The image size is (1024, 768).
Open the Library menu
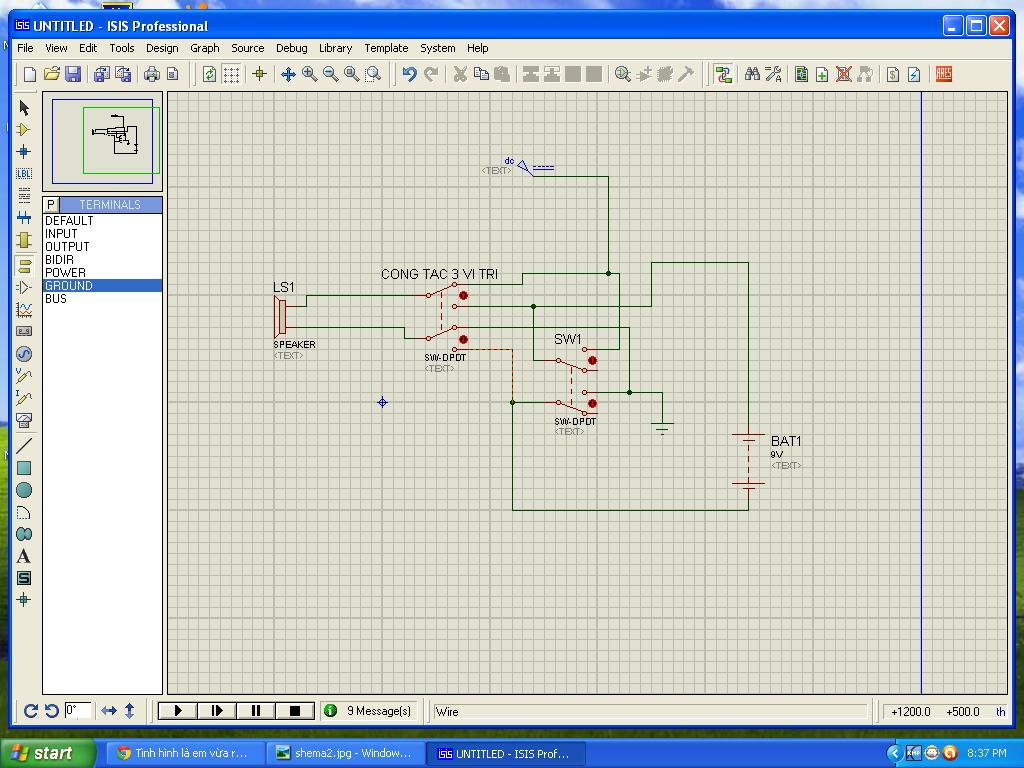(x=335, y=48)
